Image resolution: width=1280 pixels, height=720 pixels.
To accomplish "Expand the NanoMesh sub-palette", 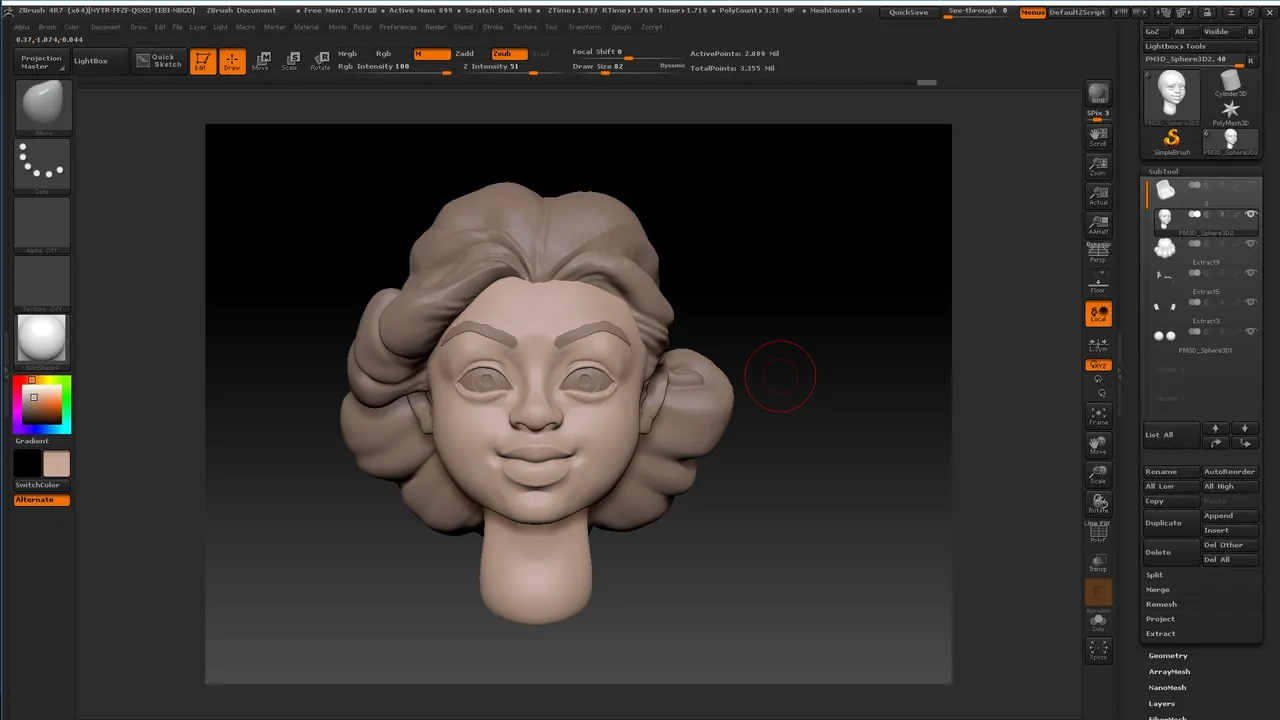I will (x=1167, y=688).
